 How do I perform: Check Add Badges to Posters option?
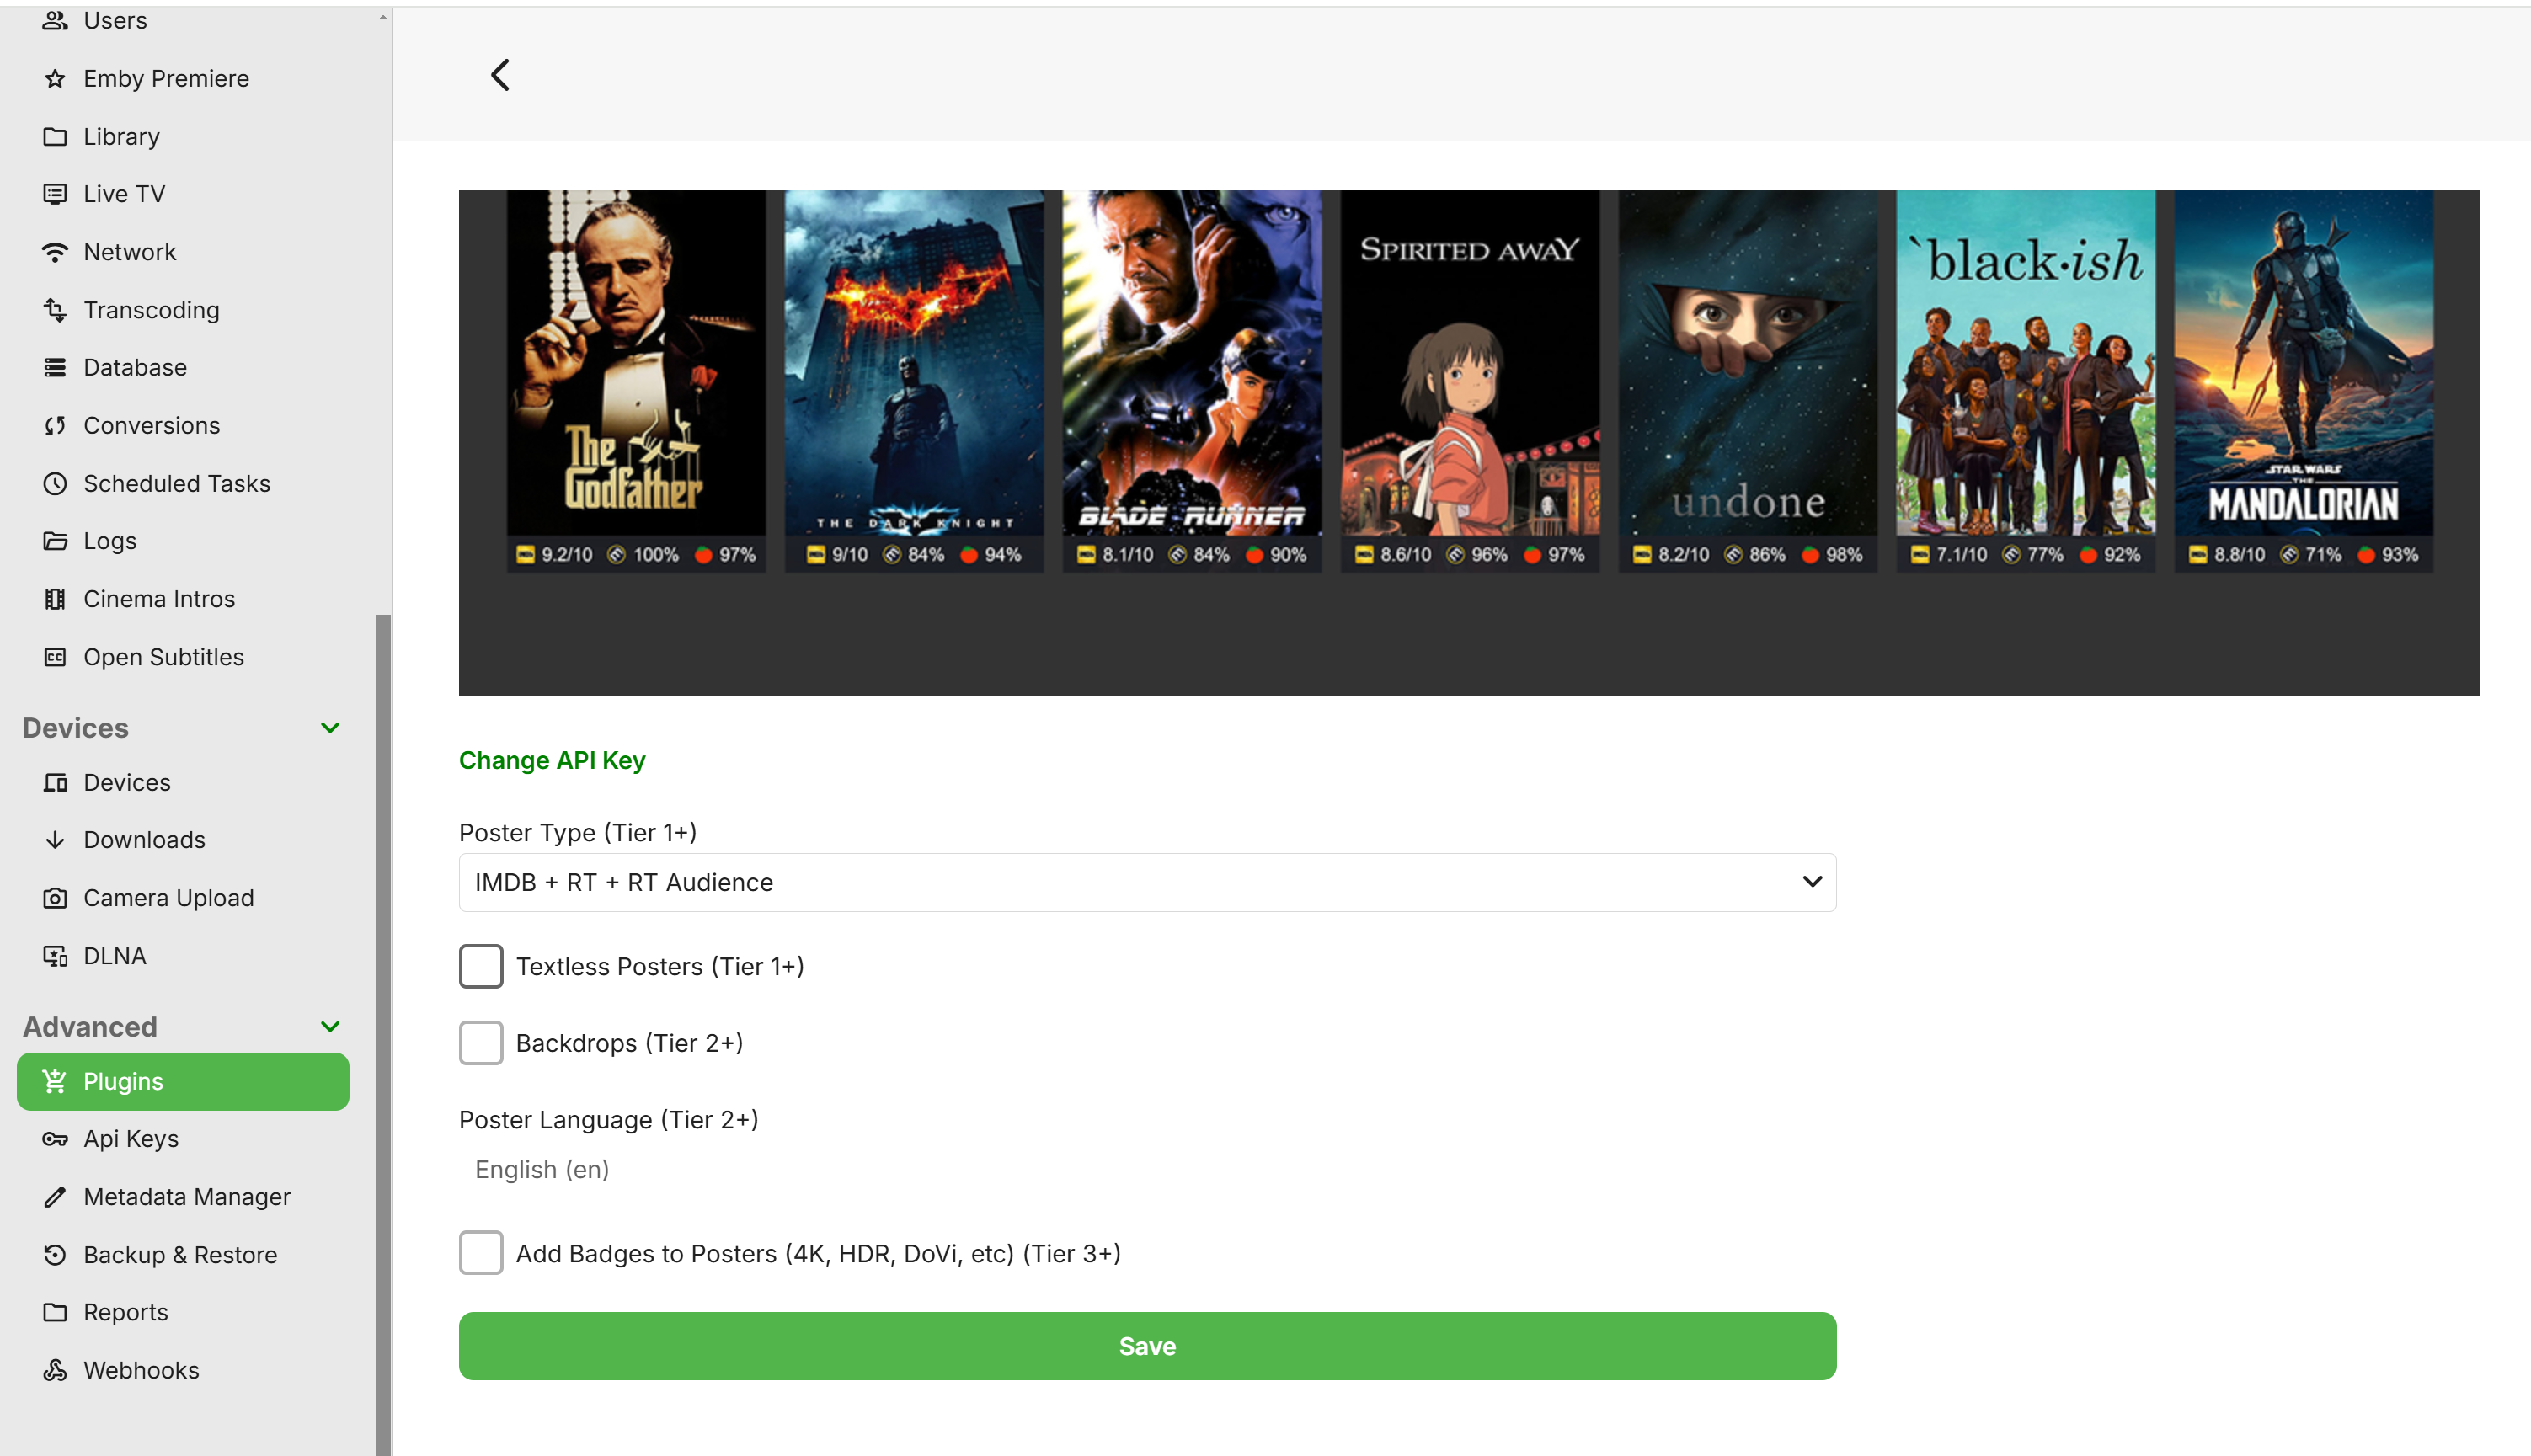pyautogui.click(x=481, y=1253)
